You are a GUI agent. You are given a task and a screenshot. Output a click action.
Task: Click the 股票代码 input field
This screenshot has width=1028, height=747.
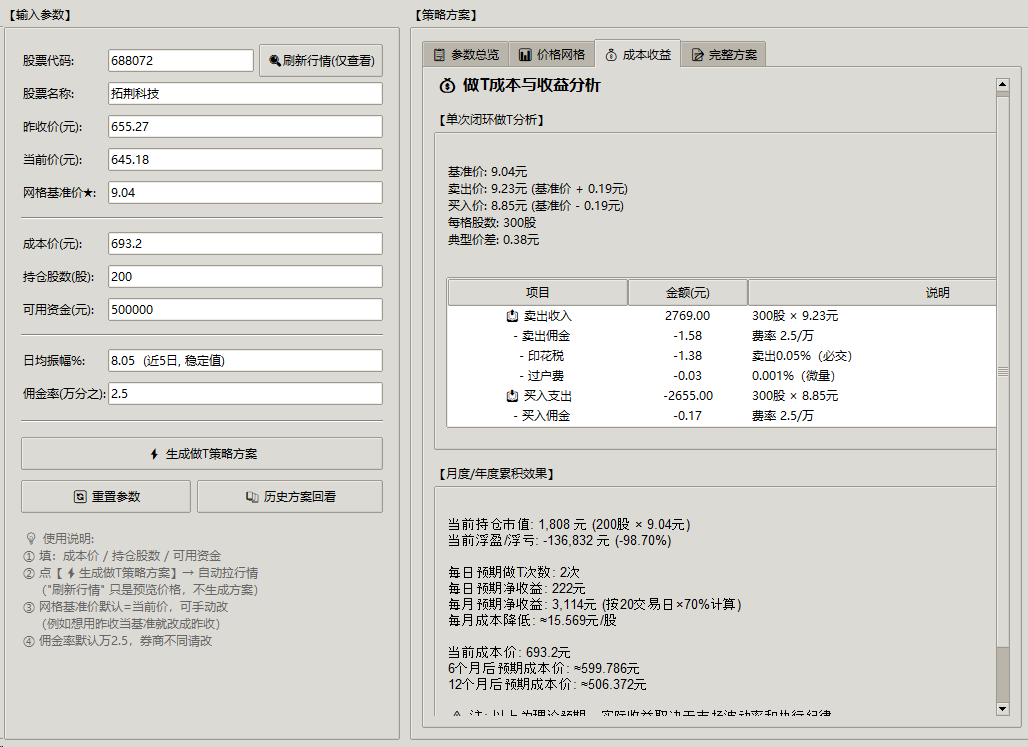coord(181,60)
